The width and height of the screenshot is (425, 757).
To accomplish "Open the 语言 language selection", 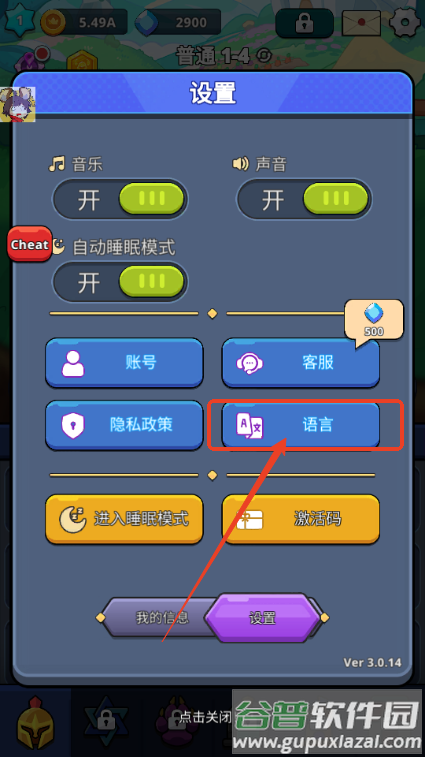I will [300, 425].
